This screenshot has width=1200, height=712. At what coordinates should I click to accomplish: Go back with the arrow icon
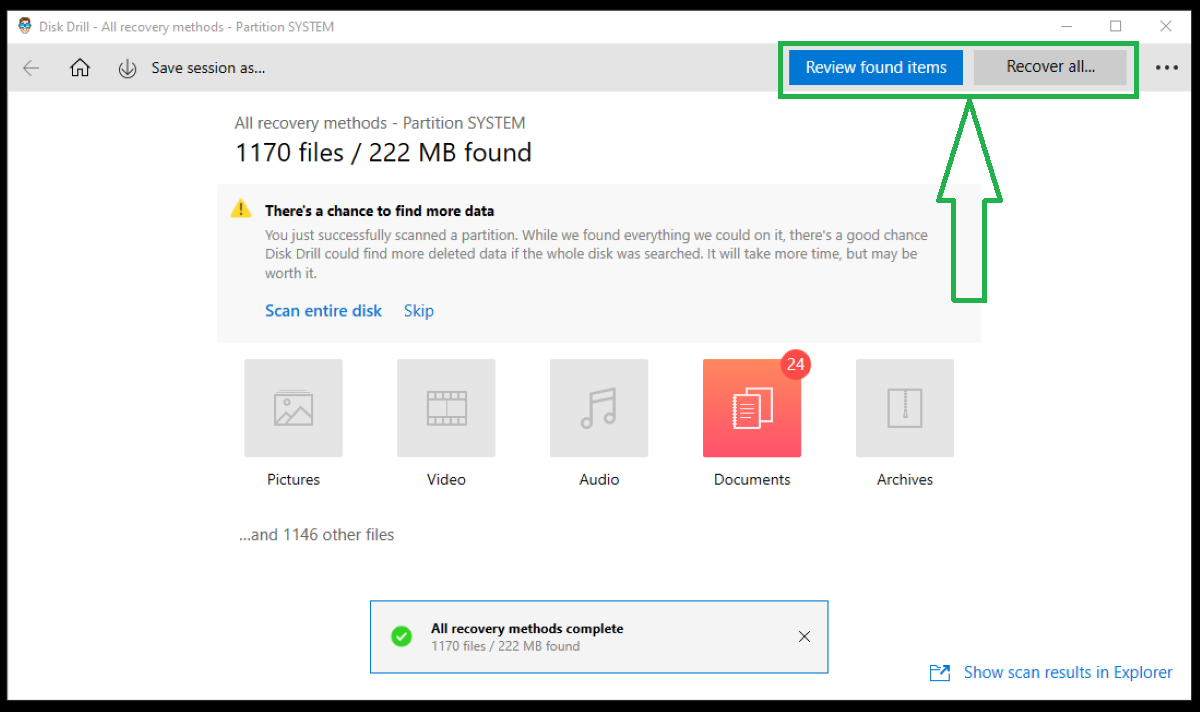coord(31,68)
